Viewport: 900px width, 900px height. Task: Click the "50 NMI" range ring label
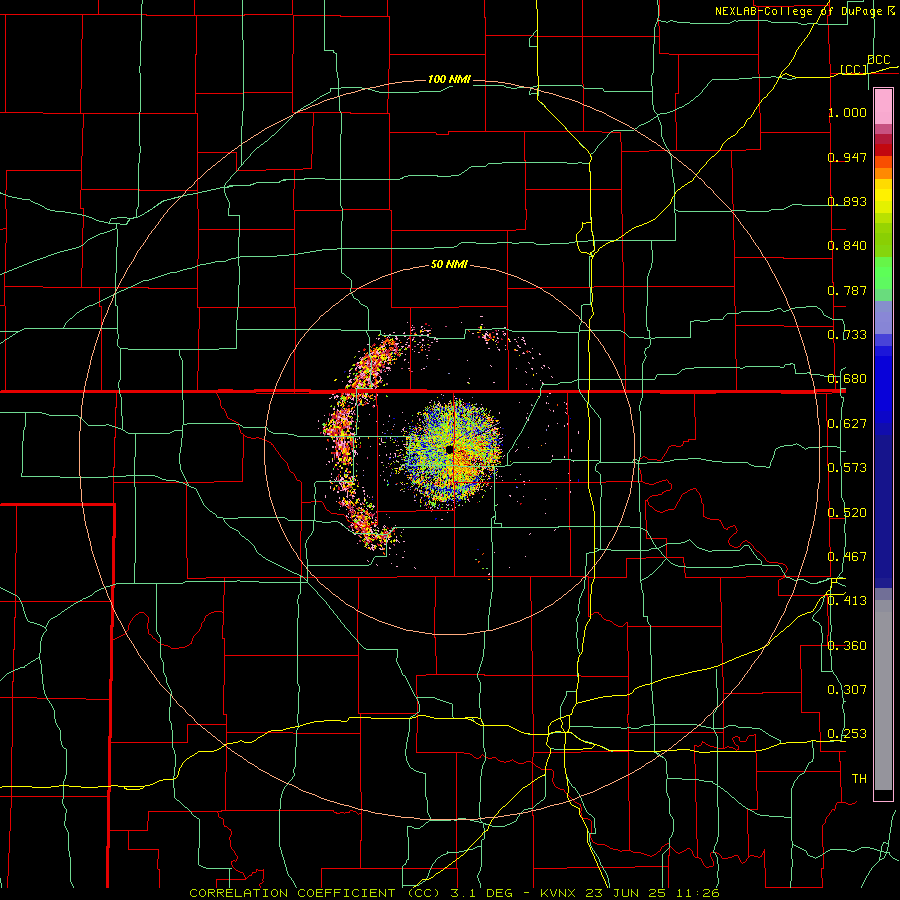pos(449,264)
